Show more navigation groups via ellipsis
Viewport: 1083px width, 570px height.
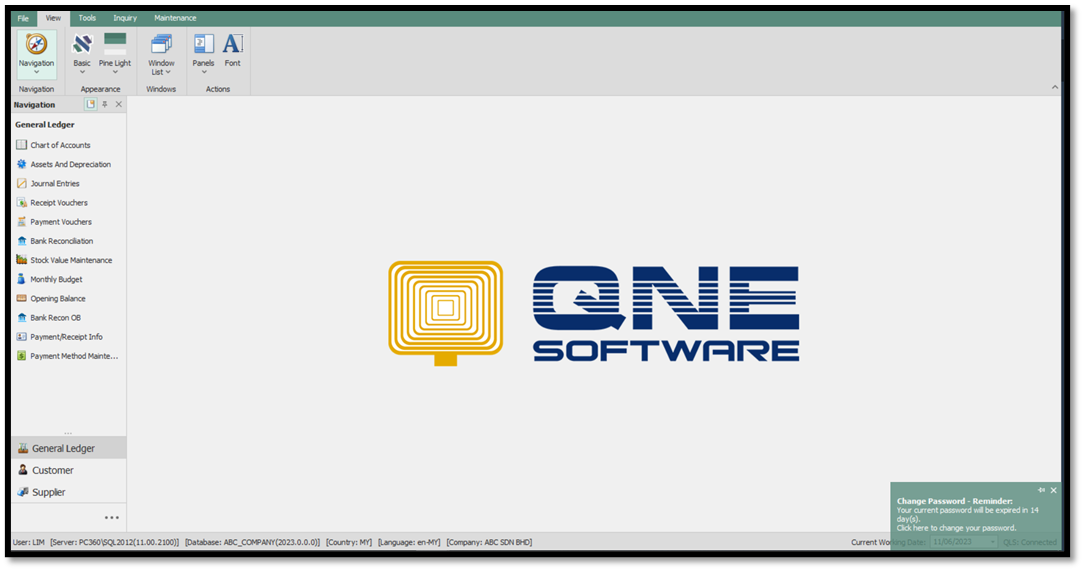pos(112,517)
